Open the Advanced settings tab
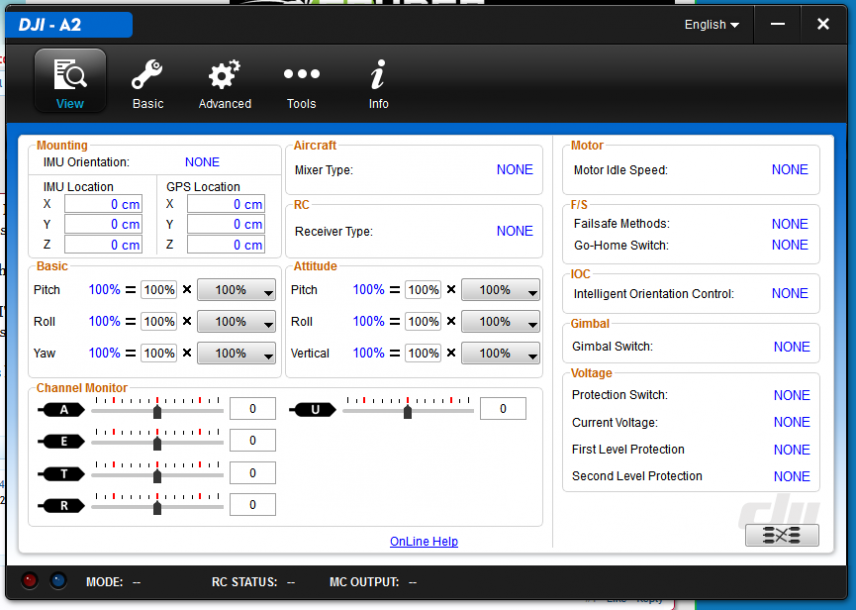 (225, 84)
